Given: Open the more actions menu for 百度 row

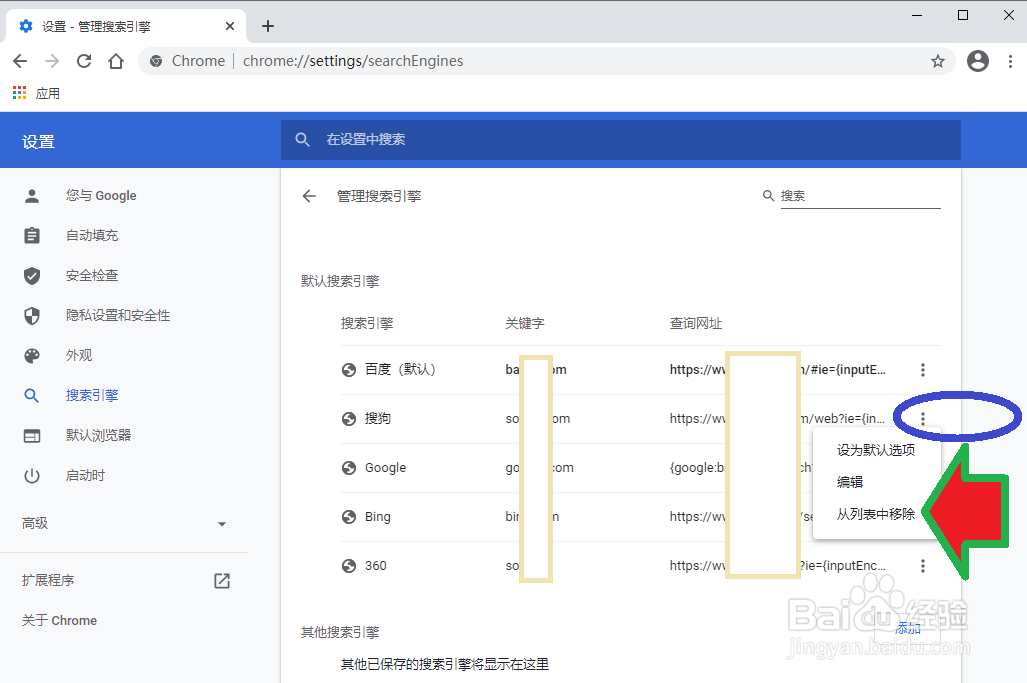Looking at the screenshot, I should 923,370.
